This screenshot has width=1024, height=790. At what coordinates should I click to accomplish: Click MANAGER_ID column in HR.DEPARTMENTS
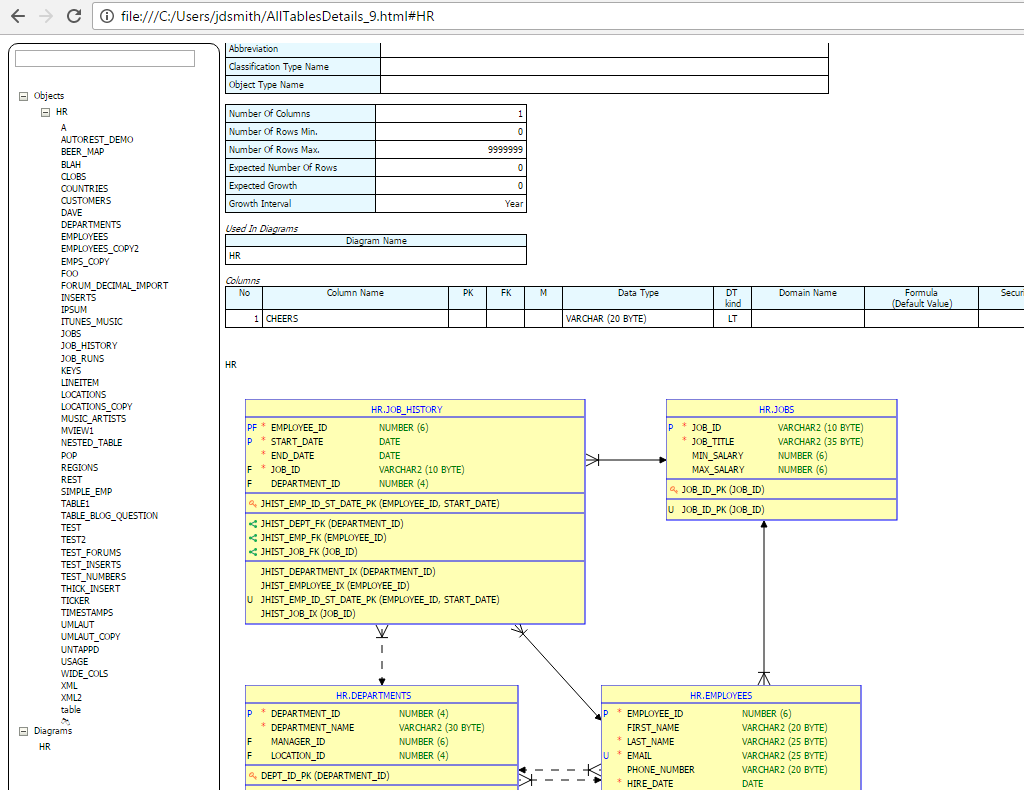(x=298, y=742)
